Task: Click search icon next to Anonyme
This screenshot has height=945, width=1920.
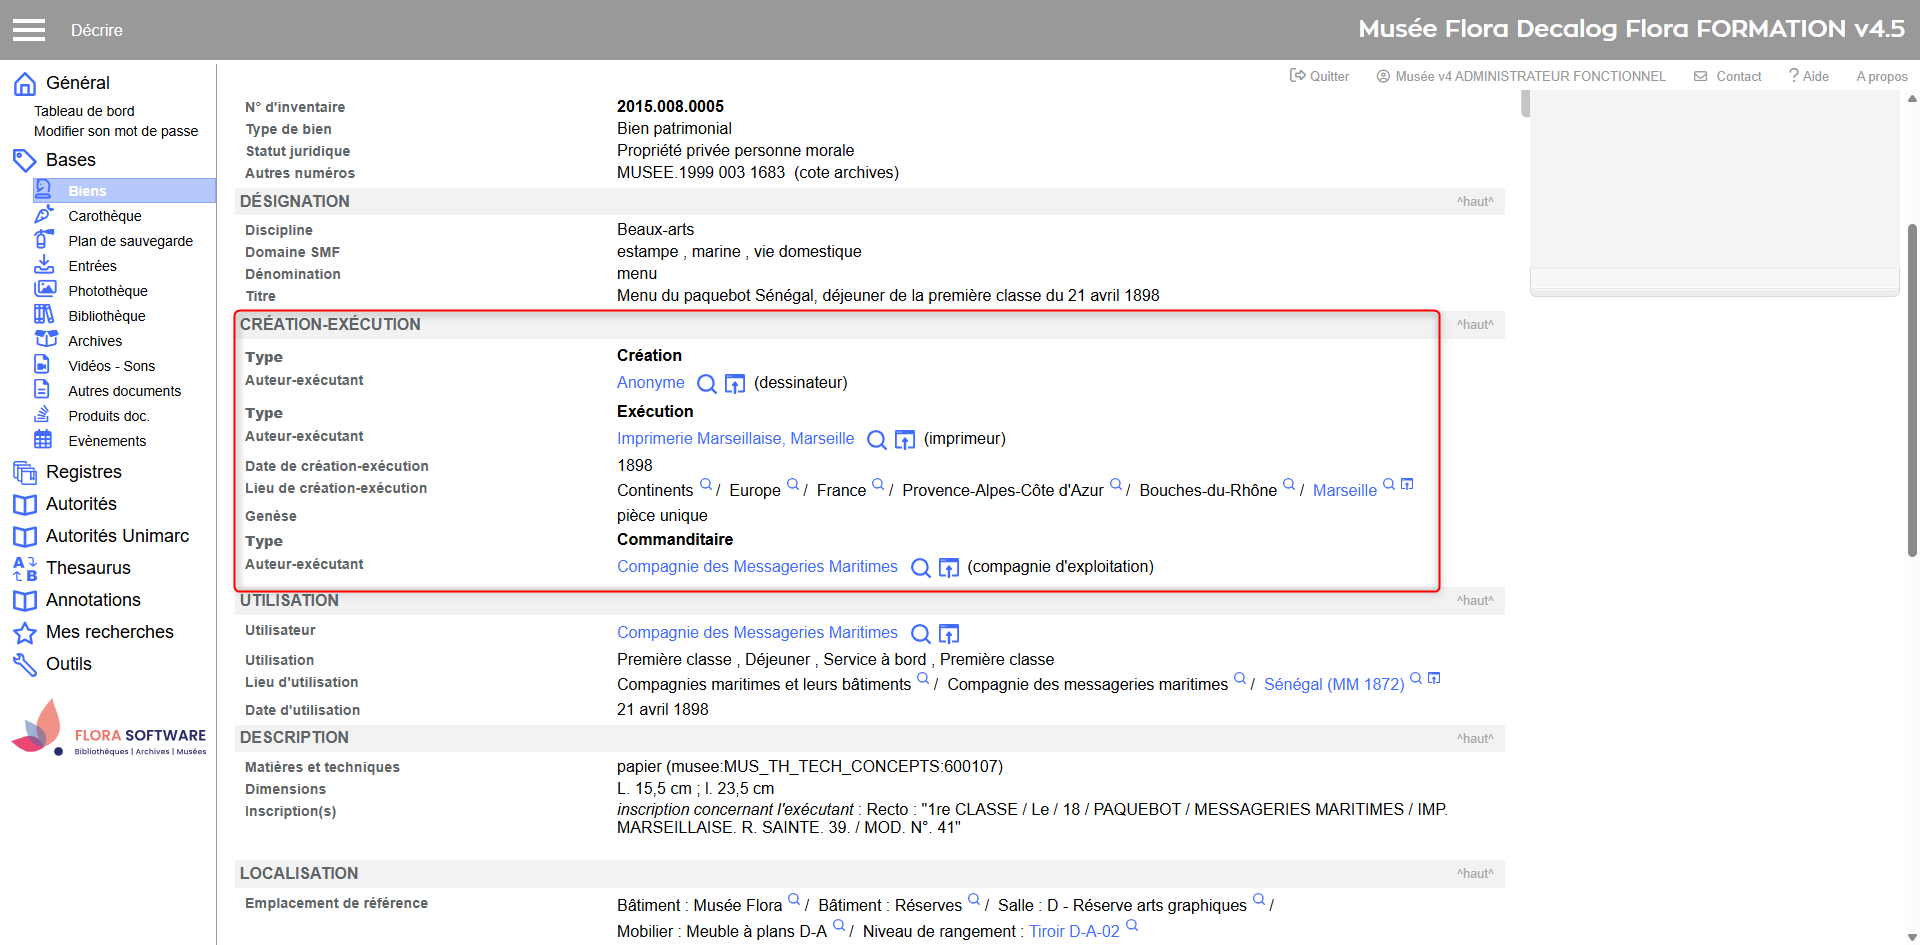Action: pos(706,384)
